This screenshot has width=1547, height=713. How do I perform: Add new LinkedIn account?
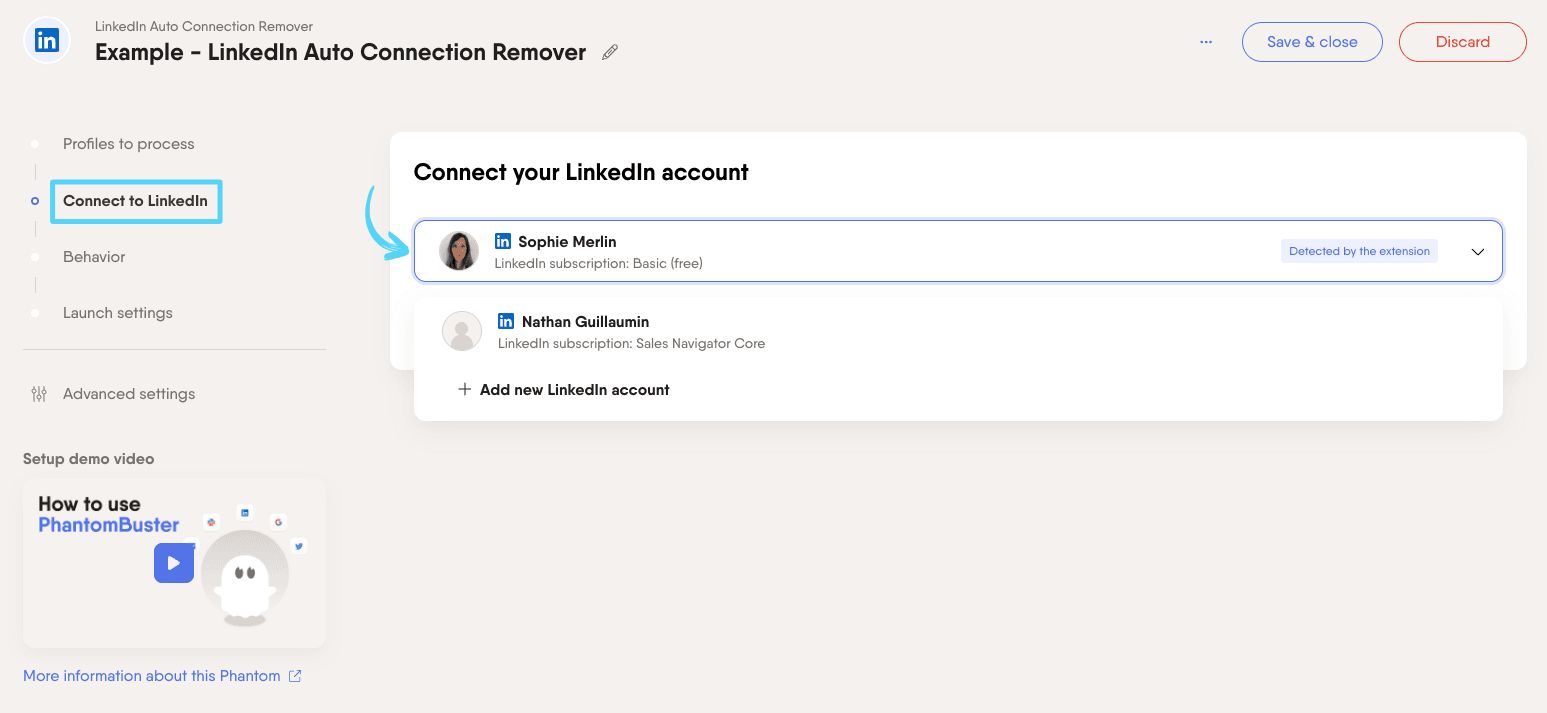[564, 390]
